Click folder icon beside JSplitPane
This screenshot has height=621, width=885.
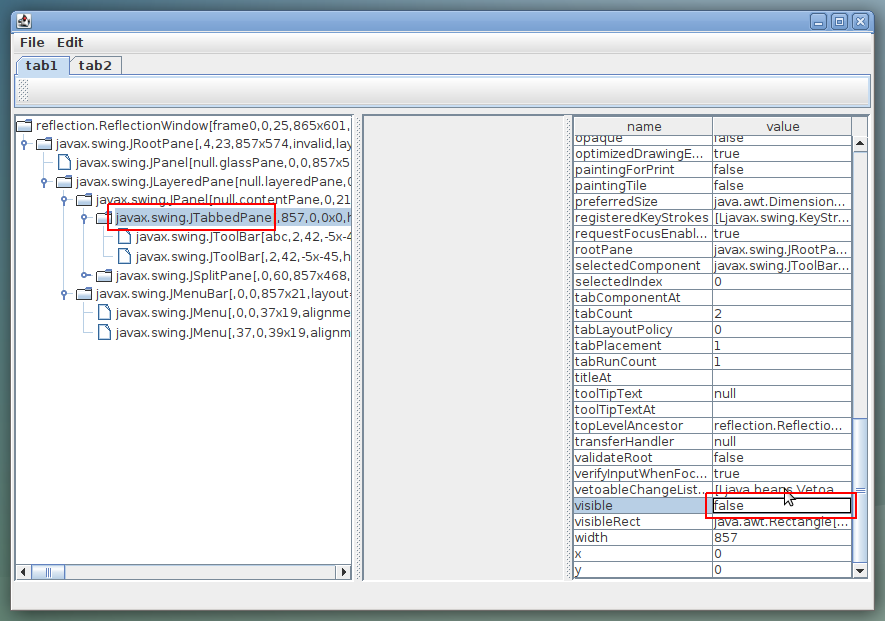104,275
